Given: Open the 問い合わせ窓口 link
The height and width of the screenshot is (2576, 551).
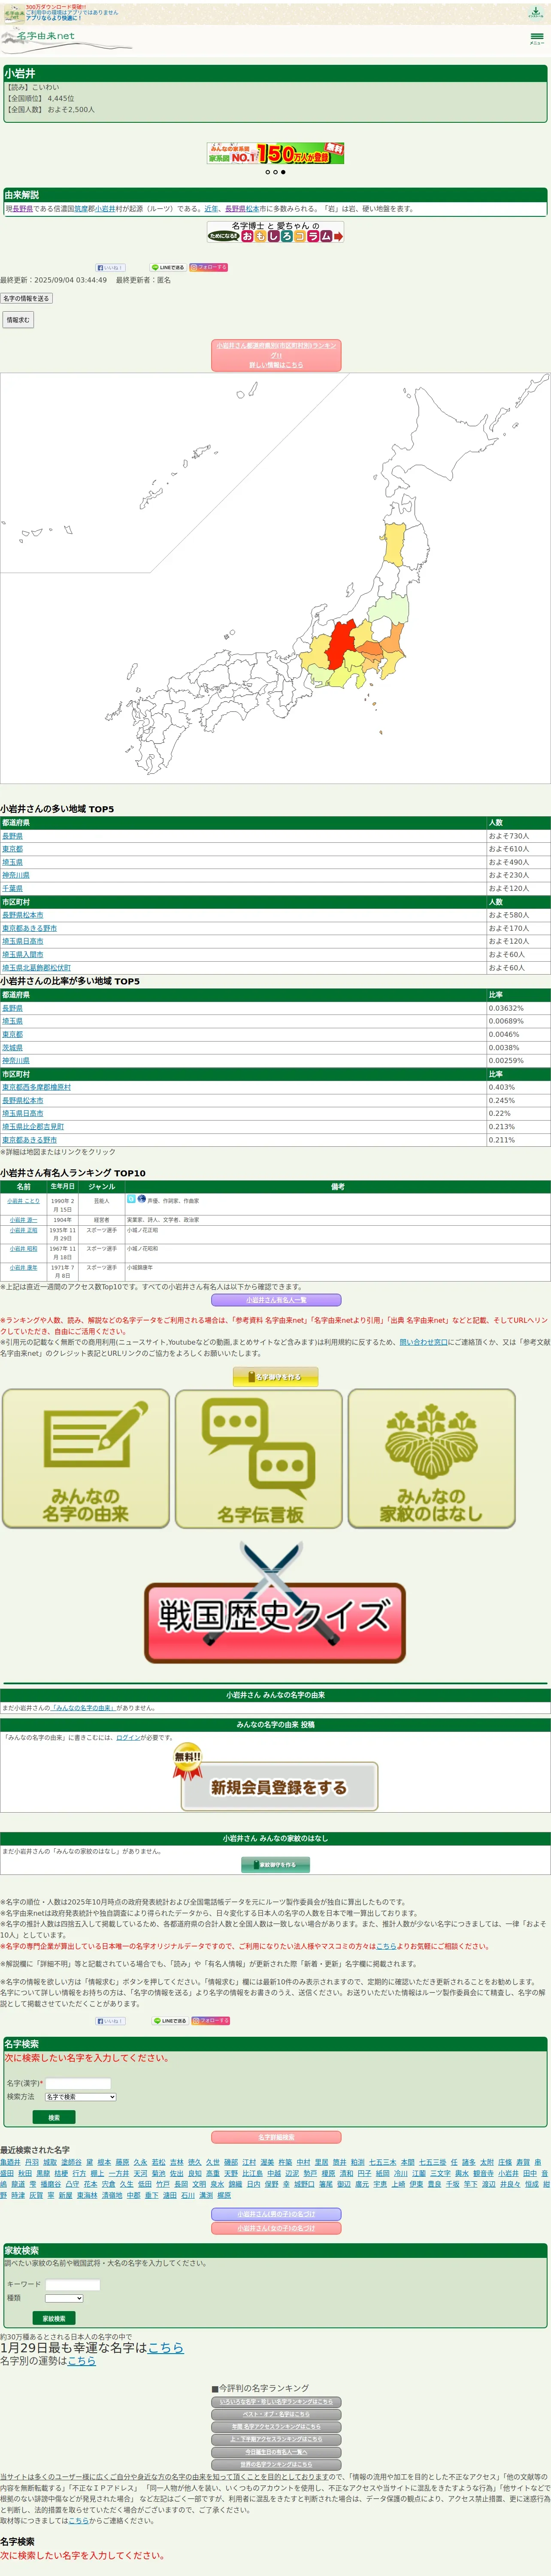Looking at the screenshot, I should tap(424, 1342).
